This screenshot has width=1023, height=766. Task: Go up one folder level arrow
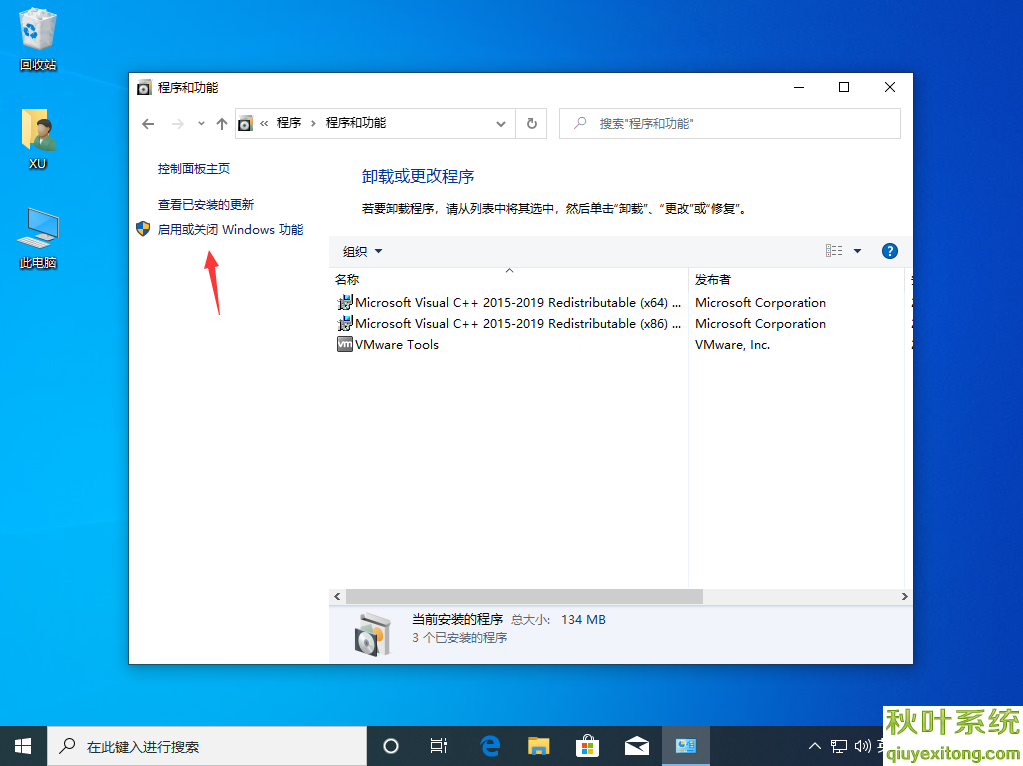pyautogui.click(x=222, y=123)
